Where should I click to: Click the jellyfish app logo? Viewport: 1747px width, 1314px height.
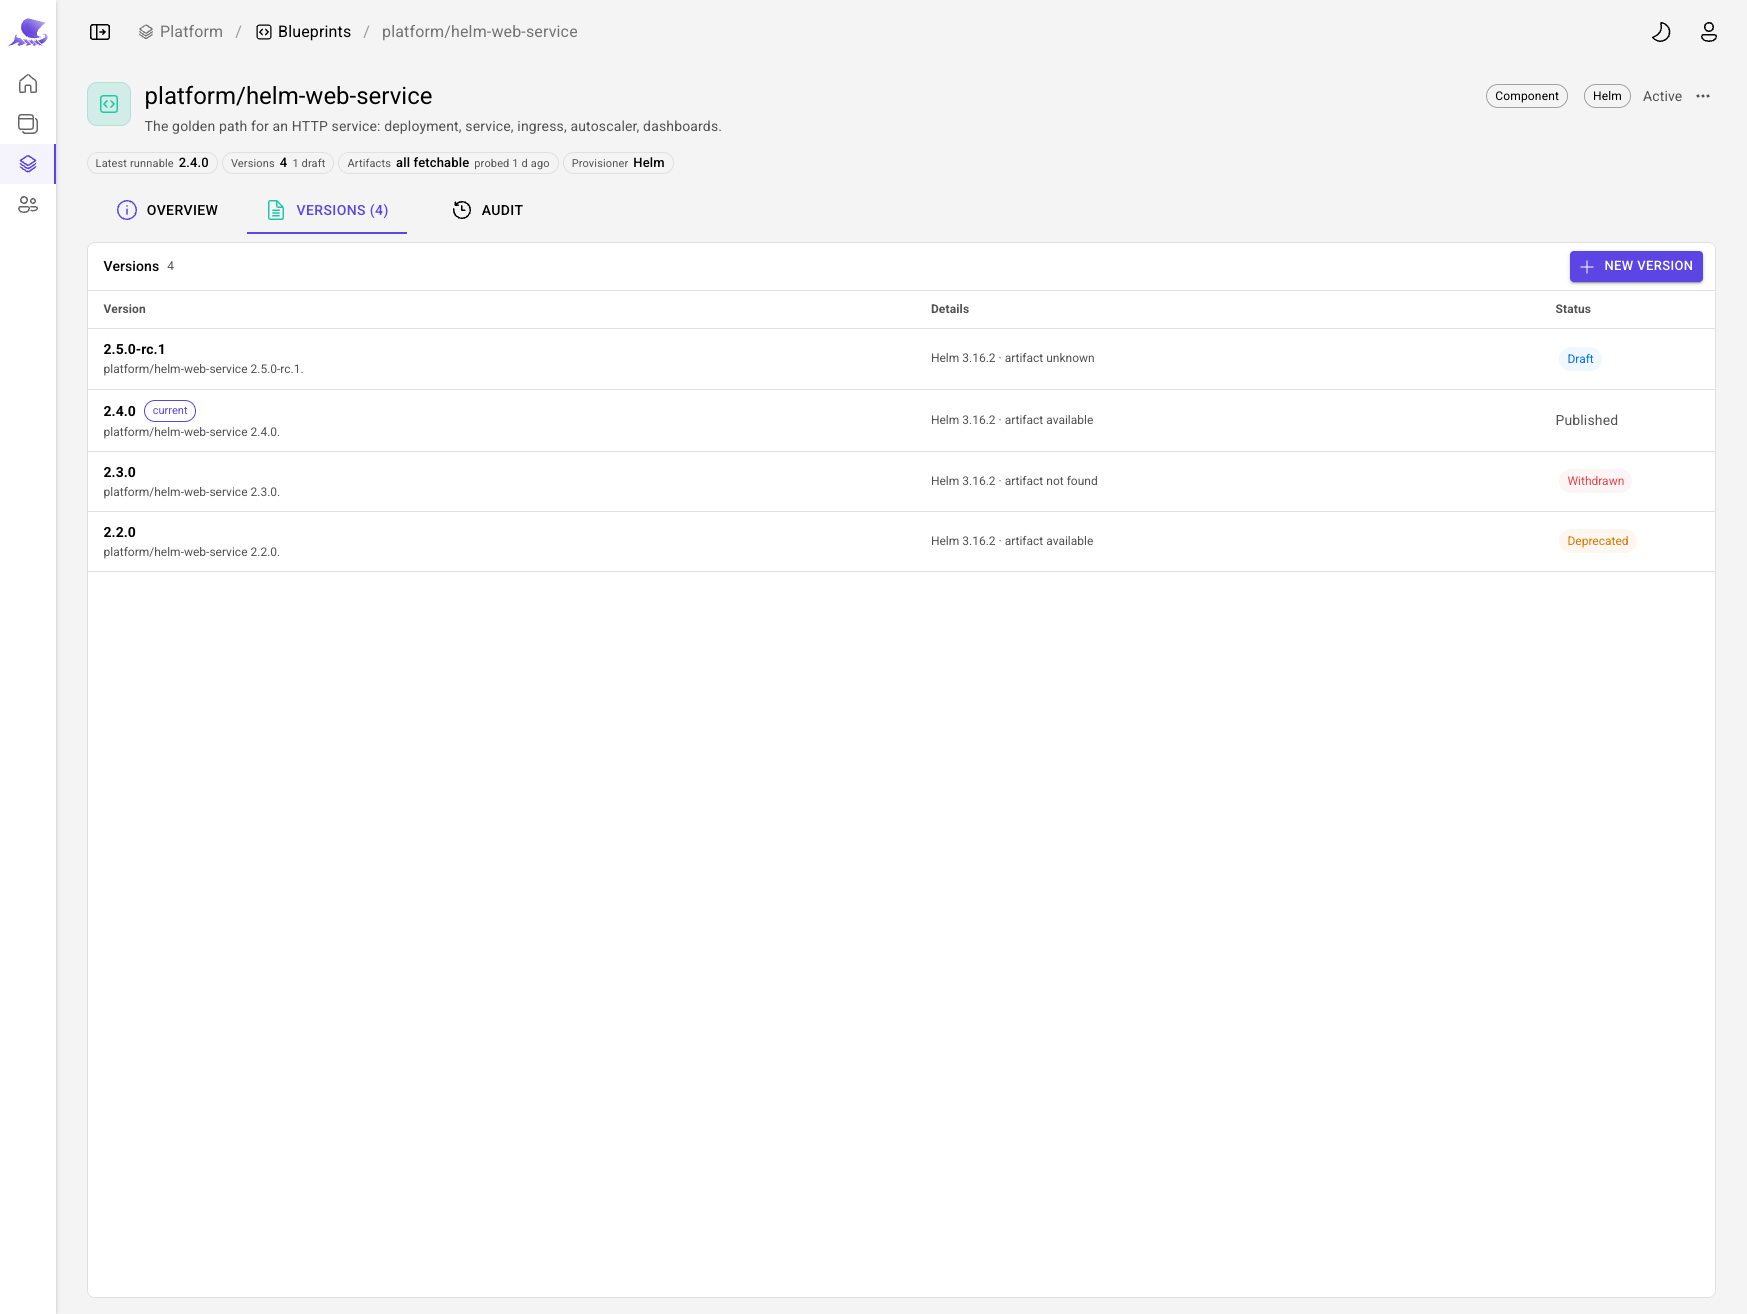click(x=28, y=32)
